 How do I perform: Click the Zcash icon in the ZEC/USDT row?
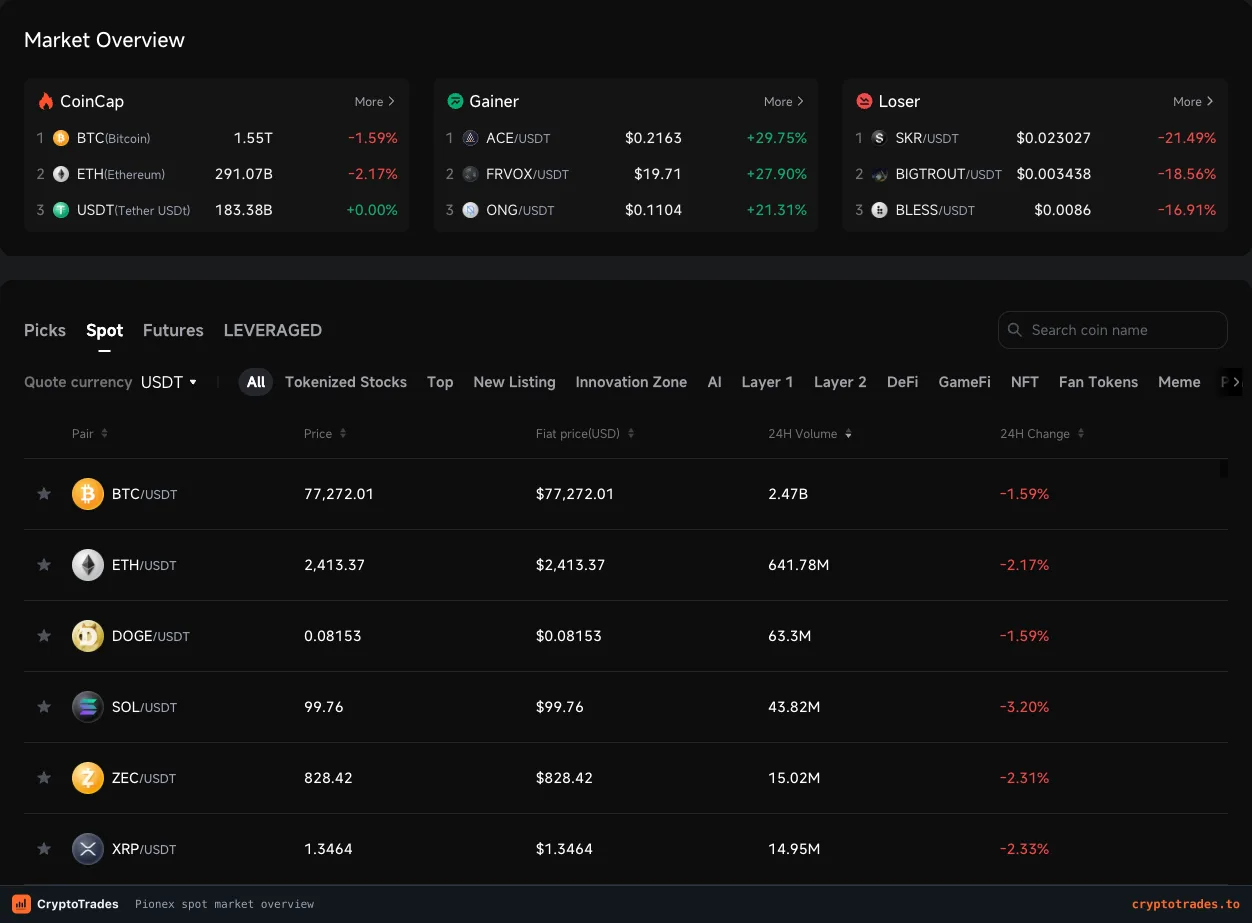(x=88, y=778)
